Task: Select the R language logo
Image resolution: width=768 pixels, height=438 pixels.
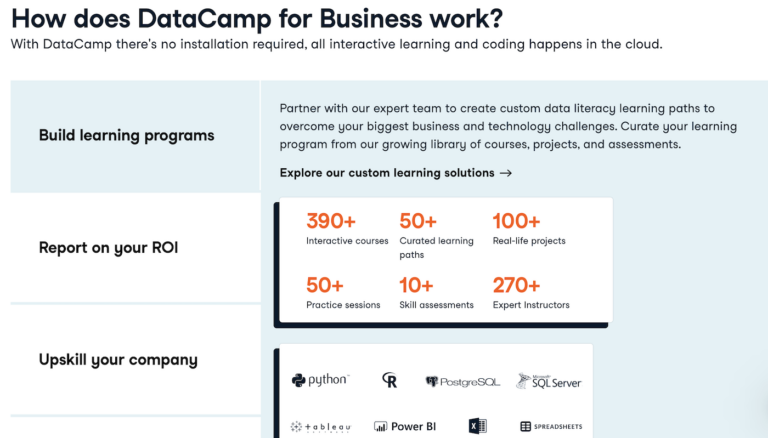Action: (390, 380)
